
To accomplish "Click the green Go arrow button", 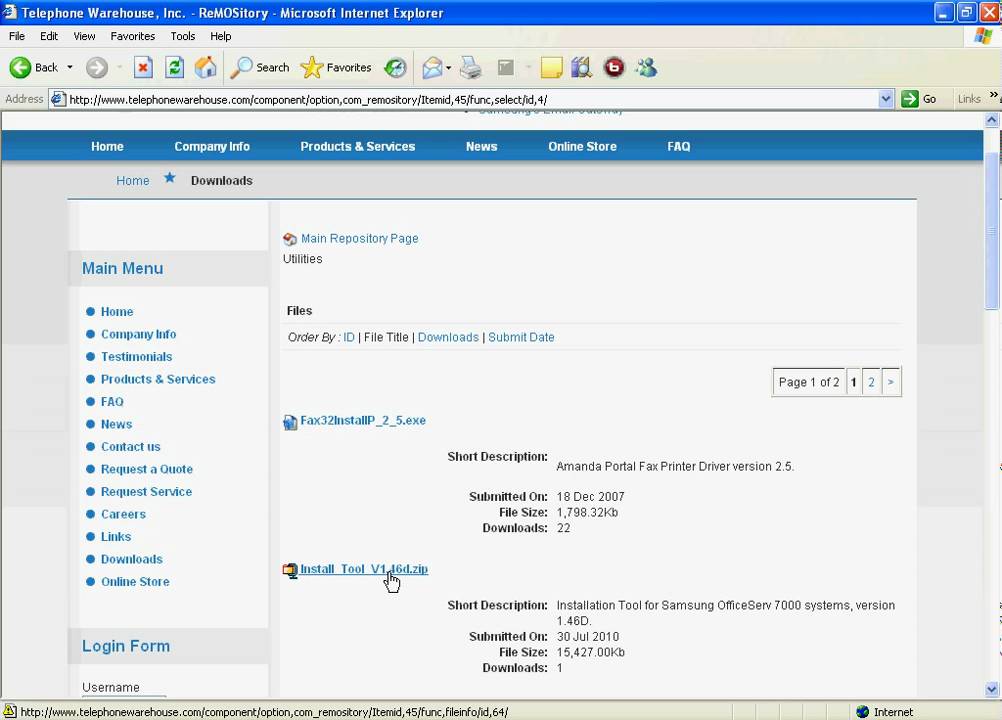I will coord(909,99).
